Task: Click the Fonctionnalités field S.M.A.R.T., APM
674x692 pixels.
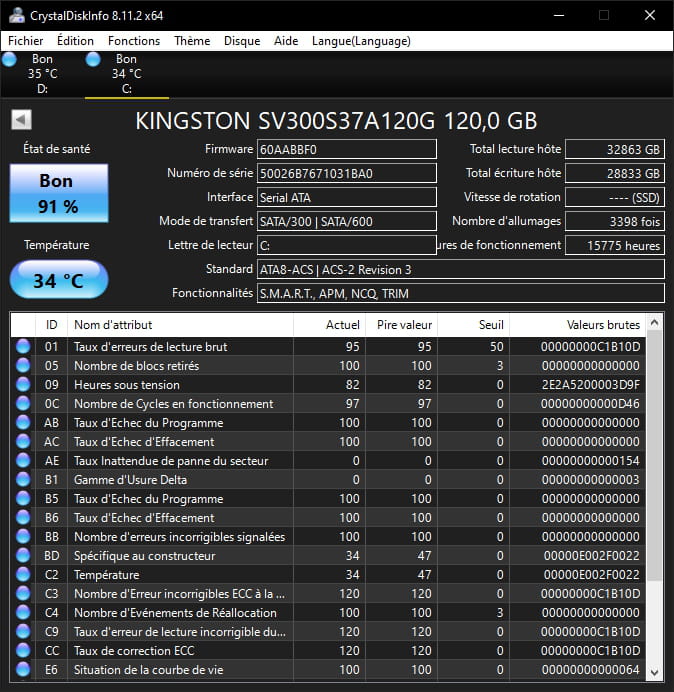Action: (x=461, y=293)
